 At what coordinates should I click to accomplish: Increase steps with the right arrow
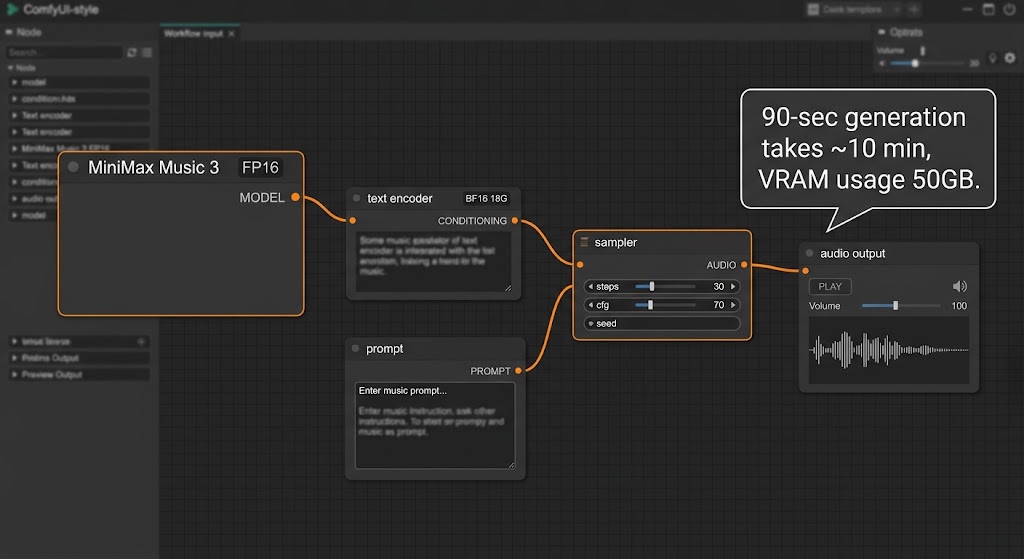(733, 287)
